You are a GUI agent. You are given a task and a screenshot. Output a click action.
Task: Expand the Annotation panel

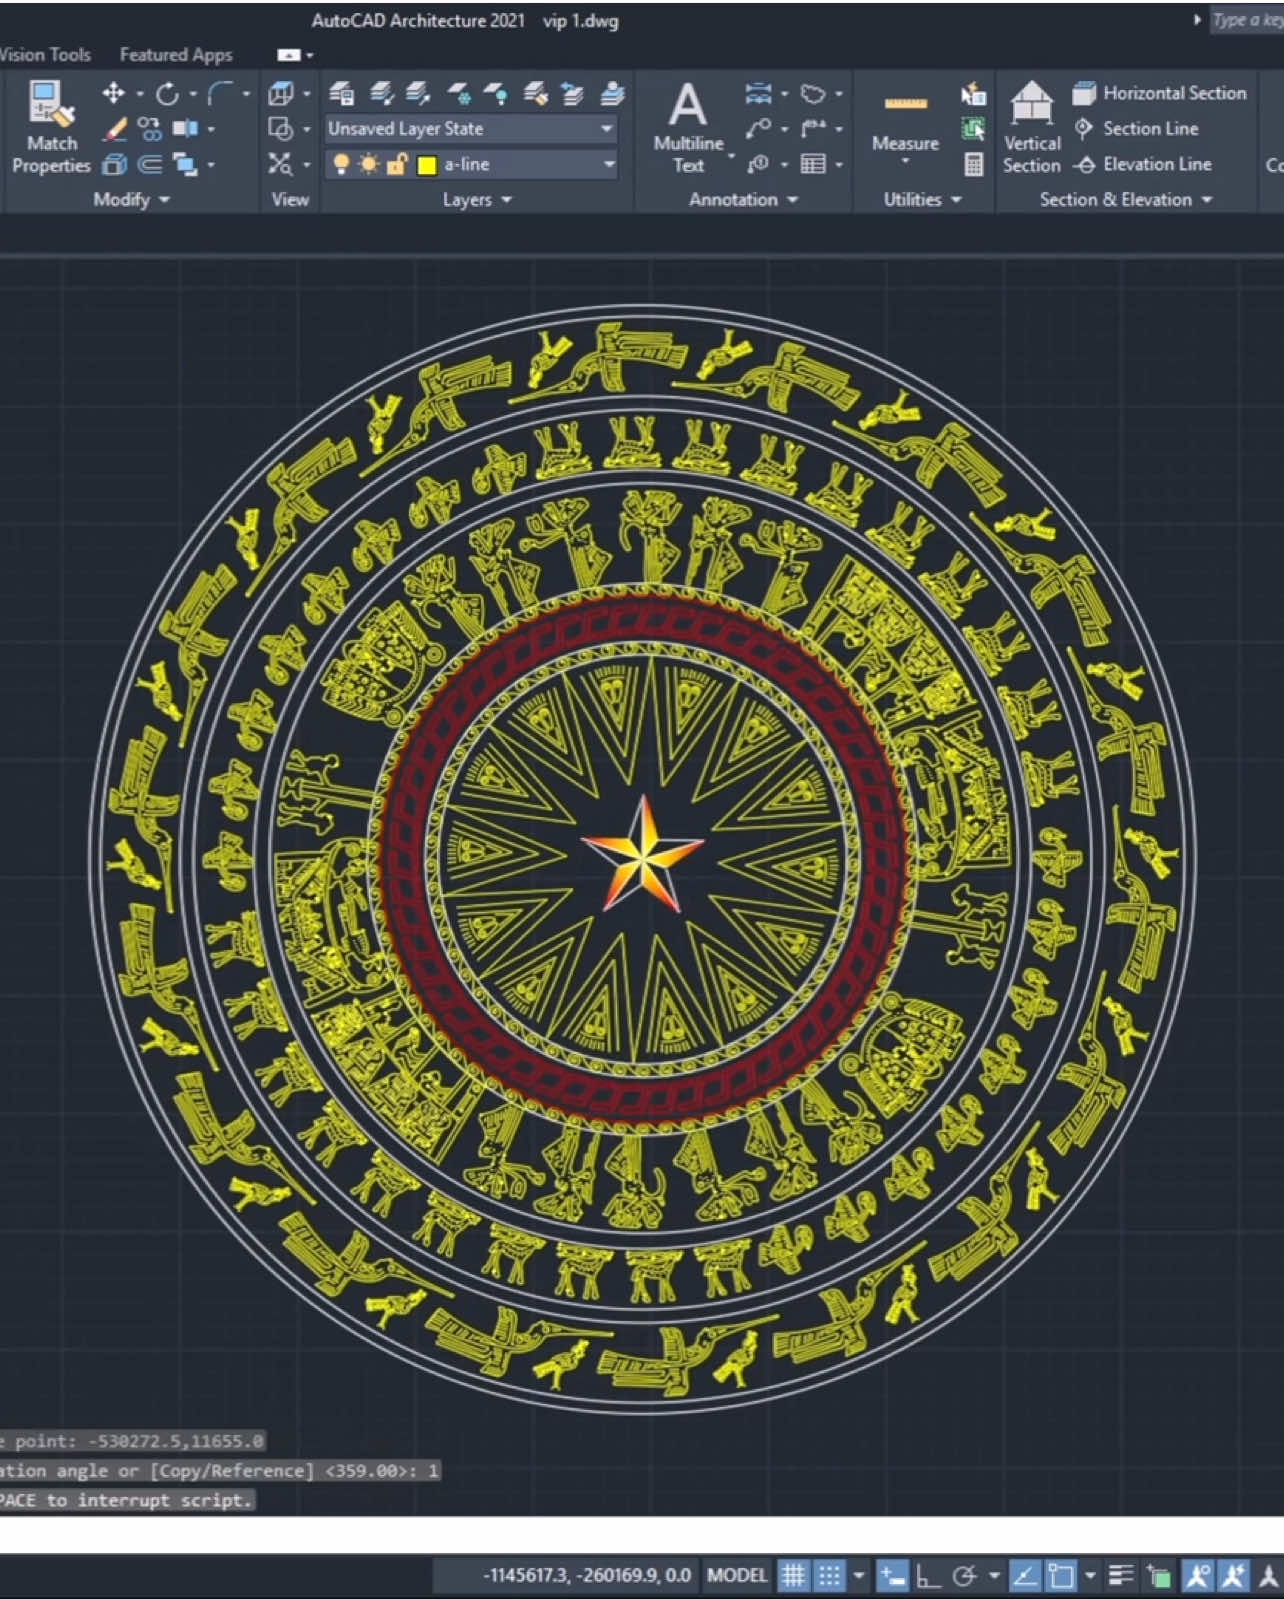click(x=743, y=199)
